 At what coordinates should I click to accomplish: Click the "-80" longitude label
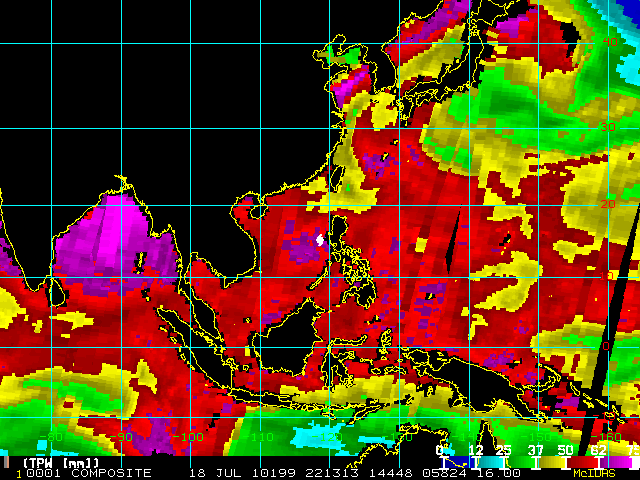(x=53, y=437)
